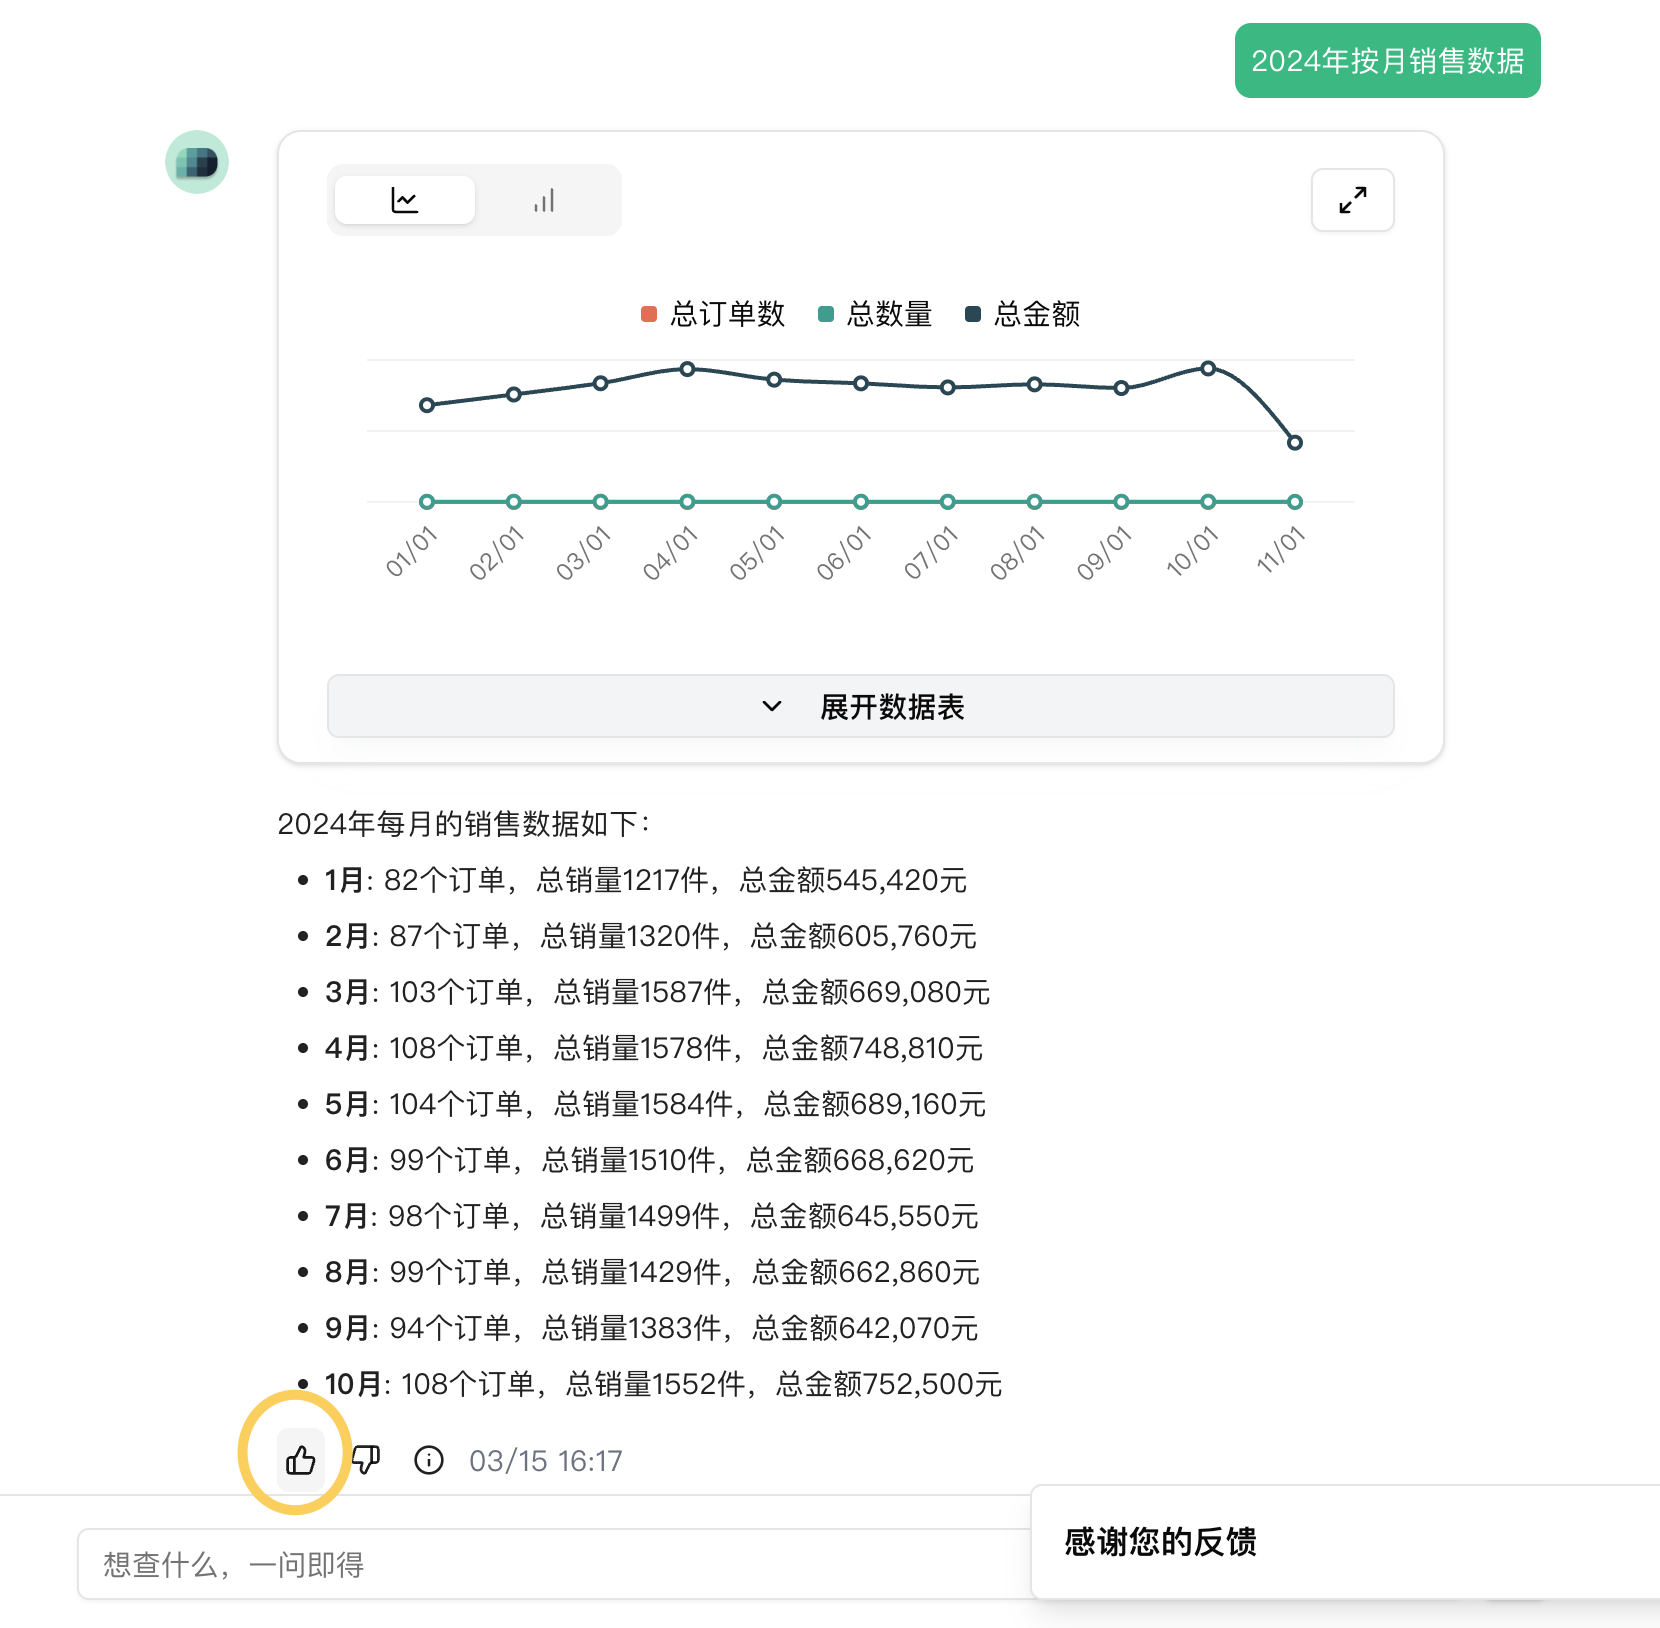Focus the 想查什么 query input field
Viewport: 1660px width, 1628px height.
point(550,1564)
